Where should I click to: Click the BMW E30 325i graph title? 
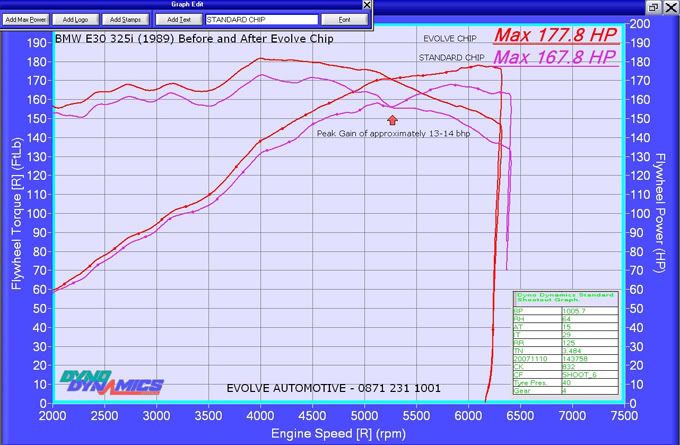pyautogui.click(x=194, y=39)
